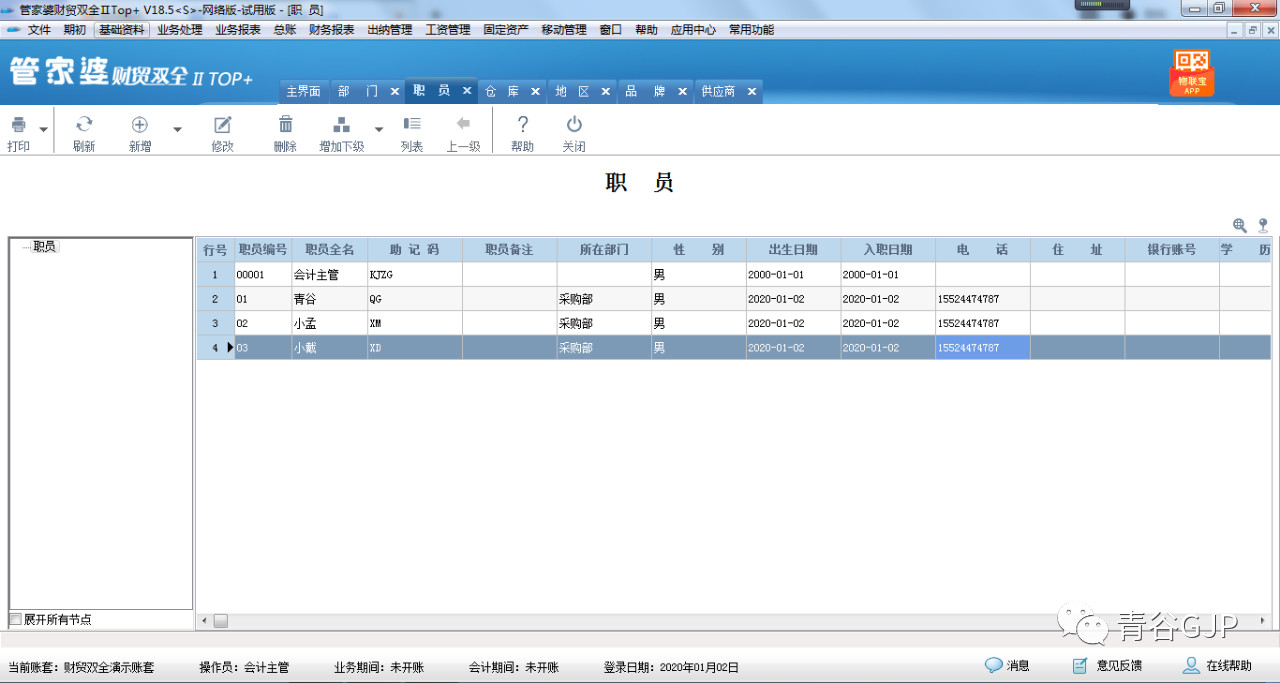Expand the dropdown arrow beside 增加下级
Image resolution: width=1280 pixels, height=683 pixels.
coord(379,130)
